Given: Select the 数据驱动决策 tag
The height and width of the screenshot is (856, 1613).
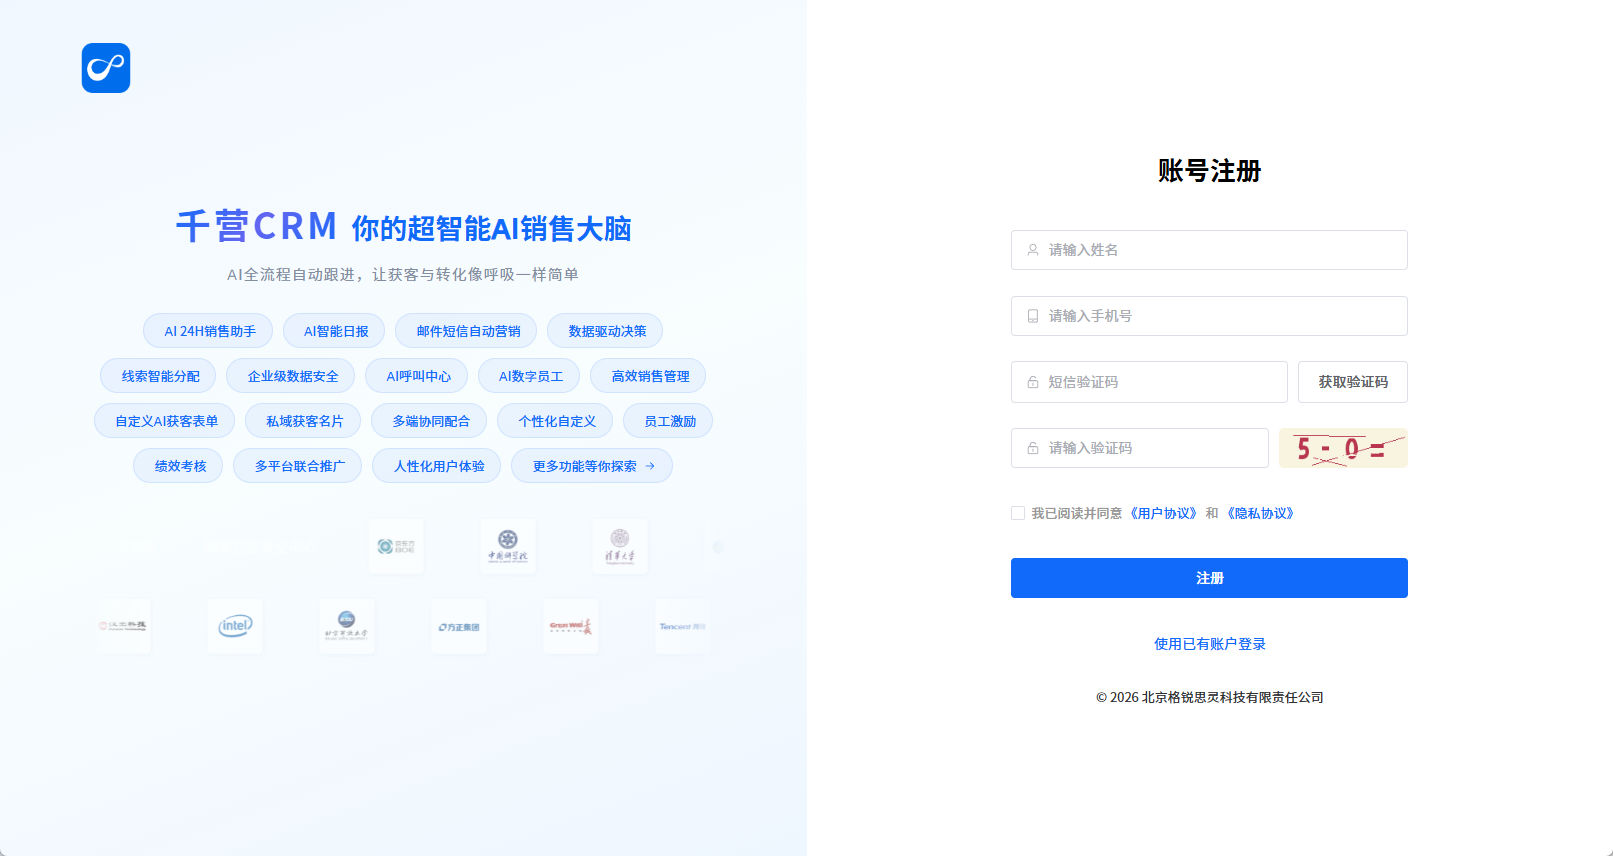Looking at the screenshot, I should [606, 331].
